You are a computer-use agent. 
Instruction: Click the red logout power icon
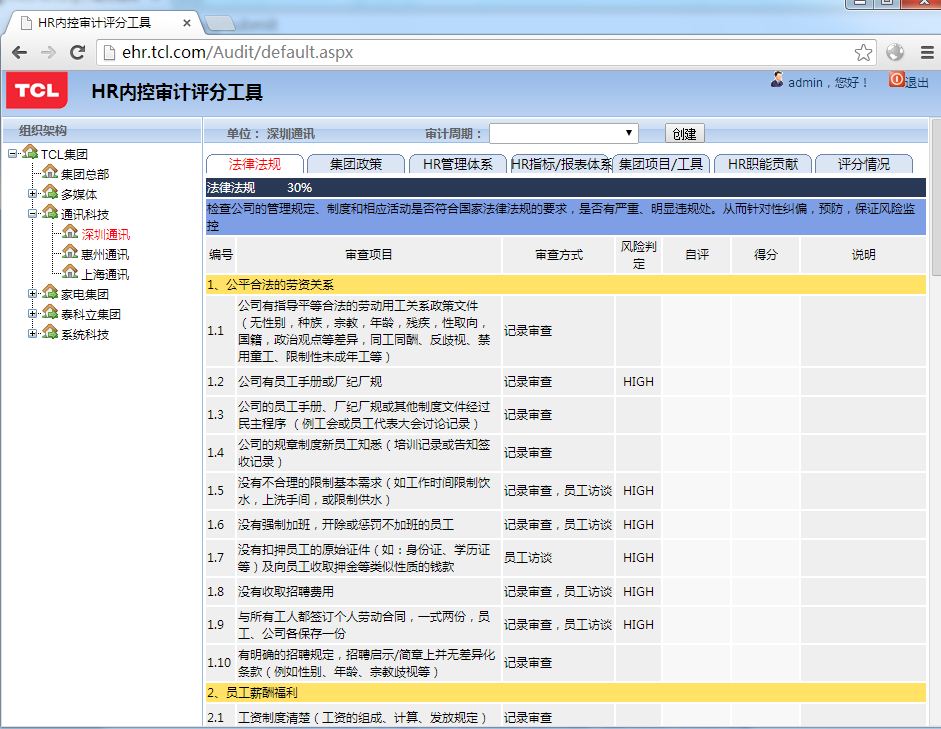(x=897, y=79)
